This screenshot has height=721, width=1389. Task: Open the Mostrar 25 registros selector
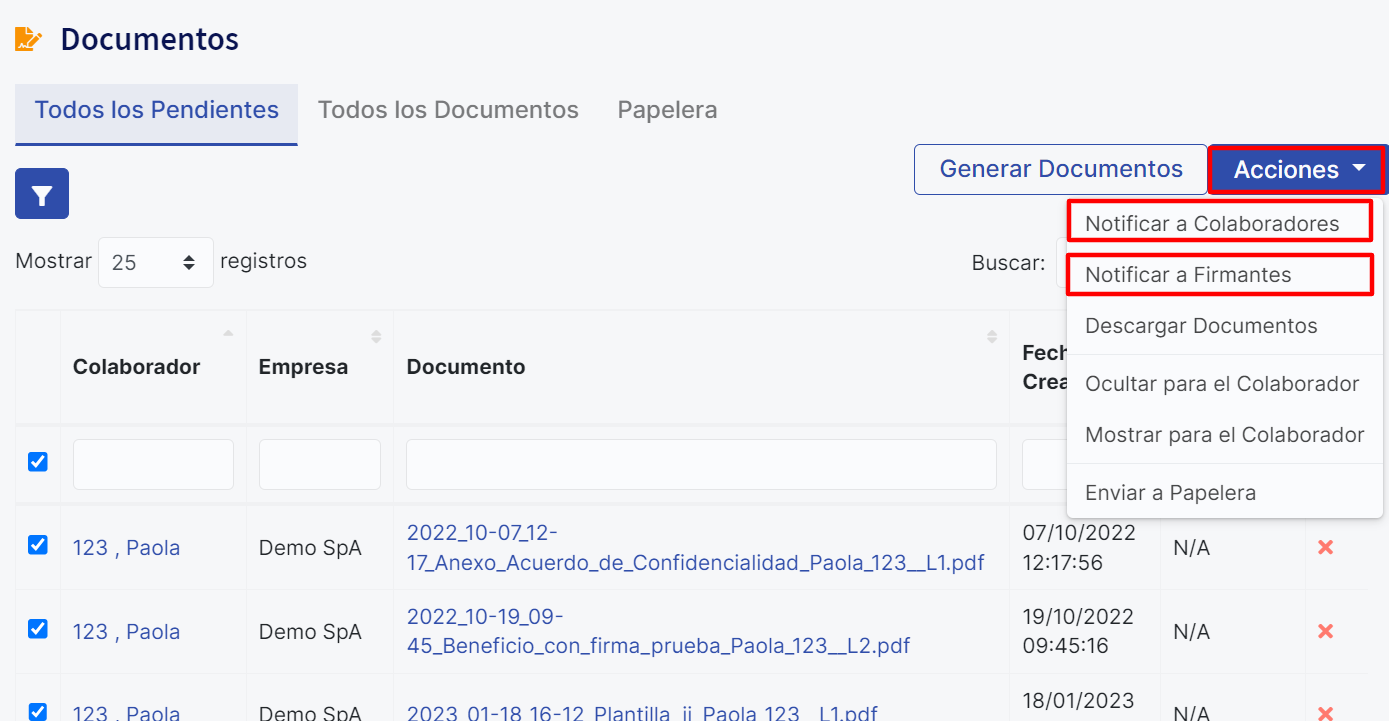point(155,263)
